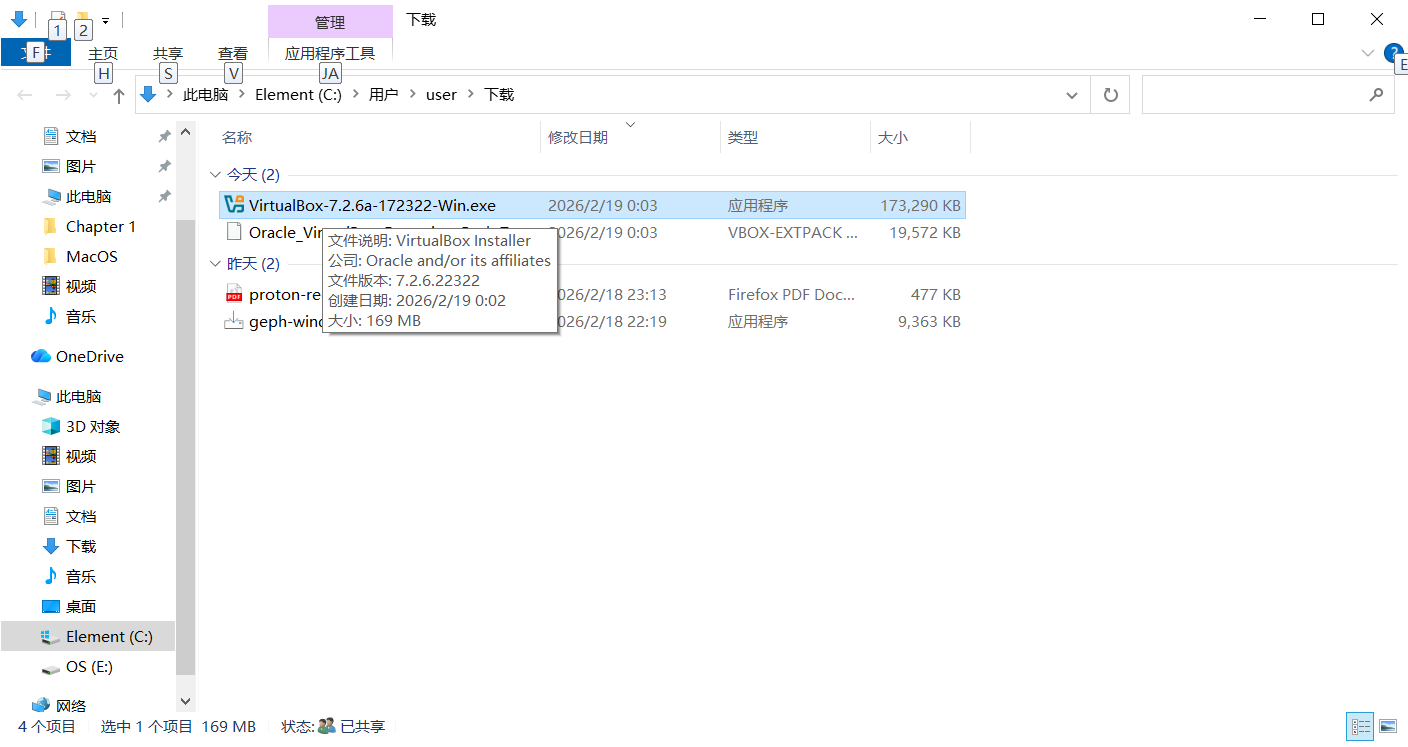
Task: Sort files by 修改日期 column header
Action: (578, 138)
